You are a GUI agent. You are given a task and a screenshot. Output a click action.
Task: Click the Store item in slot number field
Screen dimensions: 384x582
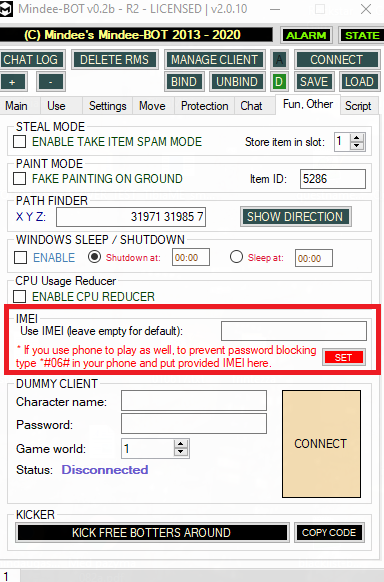pos(342,142)
